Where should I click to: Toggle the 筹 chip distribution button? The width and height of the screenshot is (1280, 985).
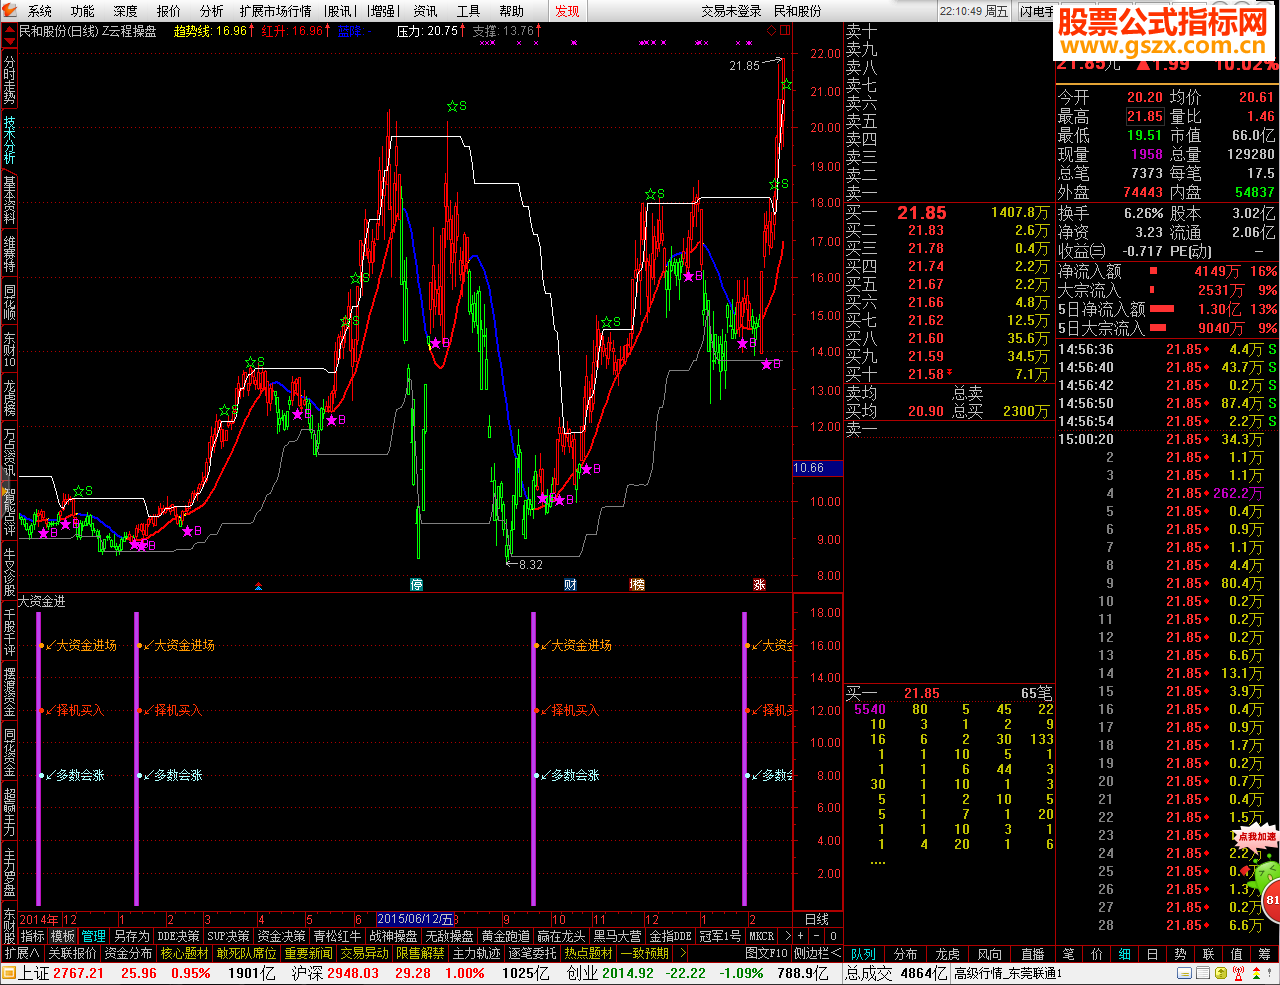(x=1265, y=954)
